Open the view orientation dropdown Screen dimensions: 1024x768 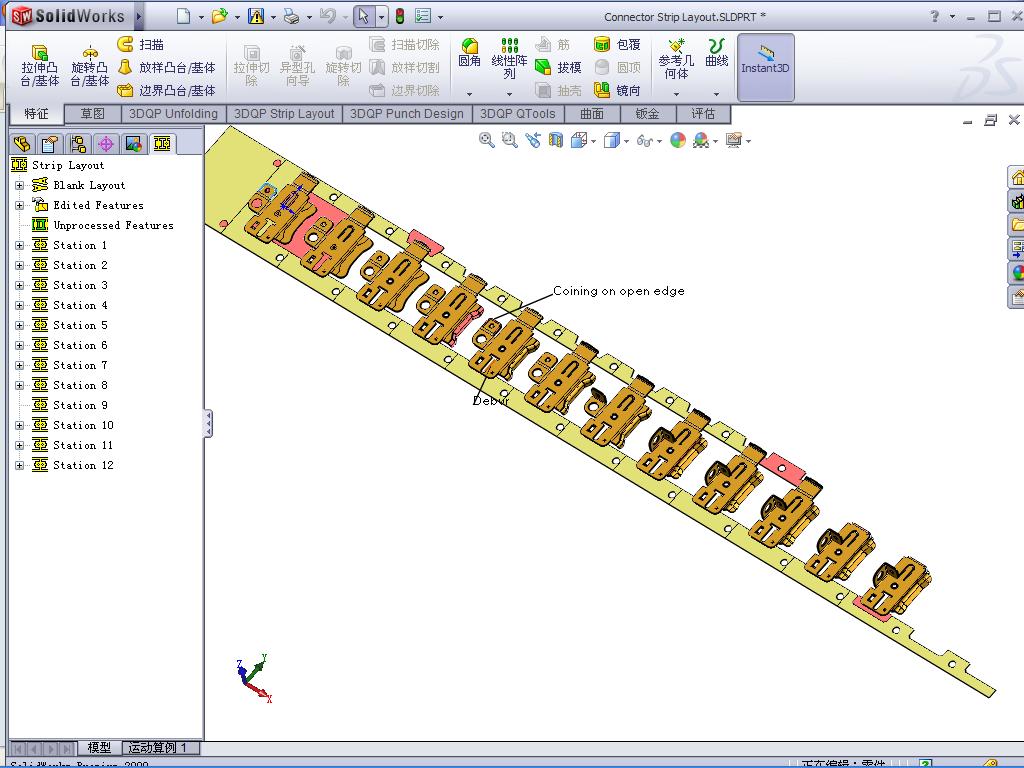click(x=594, y=141)
